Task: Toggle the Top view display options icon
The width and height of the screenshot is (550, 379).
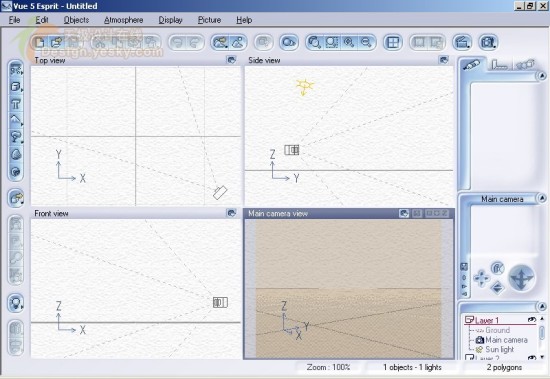Action: tap(231, 60)
